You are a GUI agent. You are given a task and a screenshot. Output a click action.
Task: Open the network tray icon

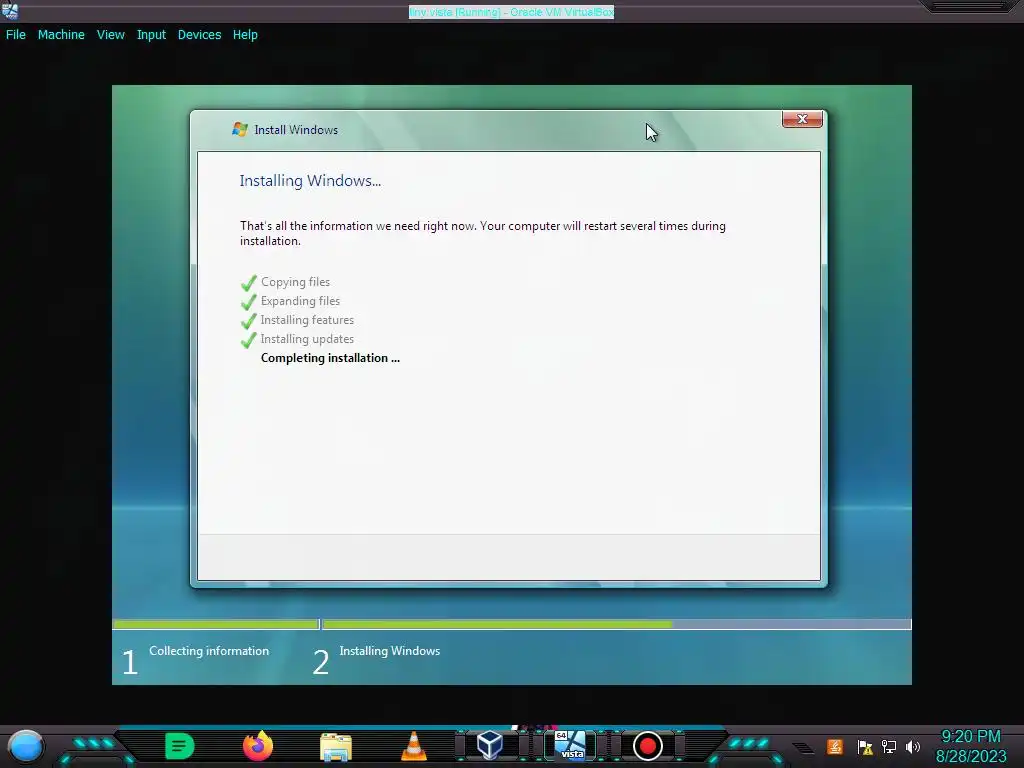click(889, 746)
